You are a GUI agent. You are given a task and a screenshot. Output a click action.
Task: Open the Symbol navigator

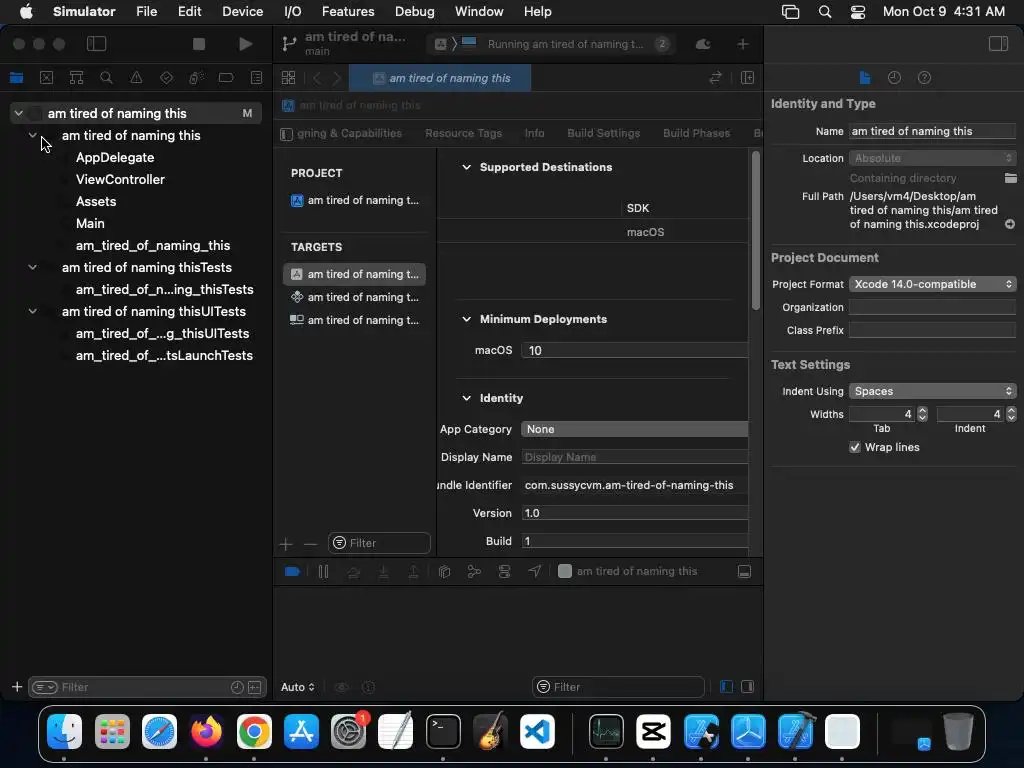pos(76,78)
